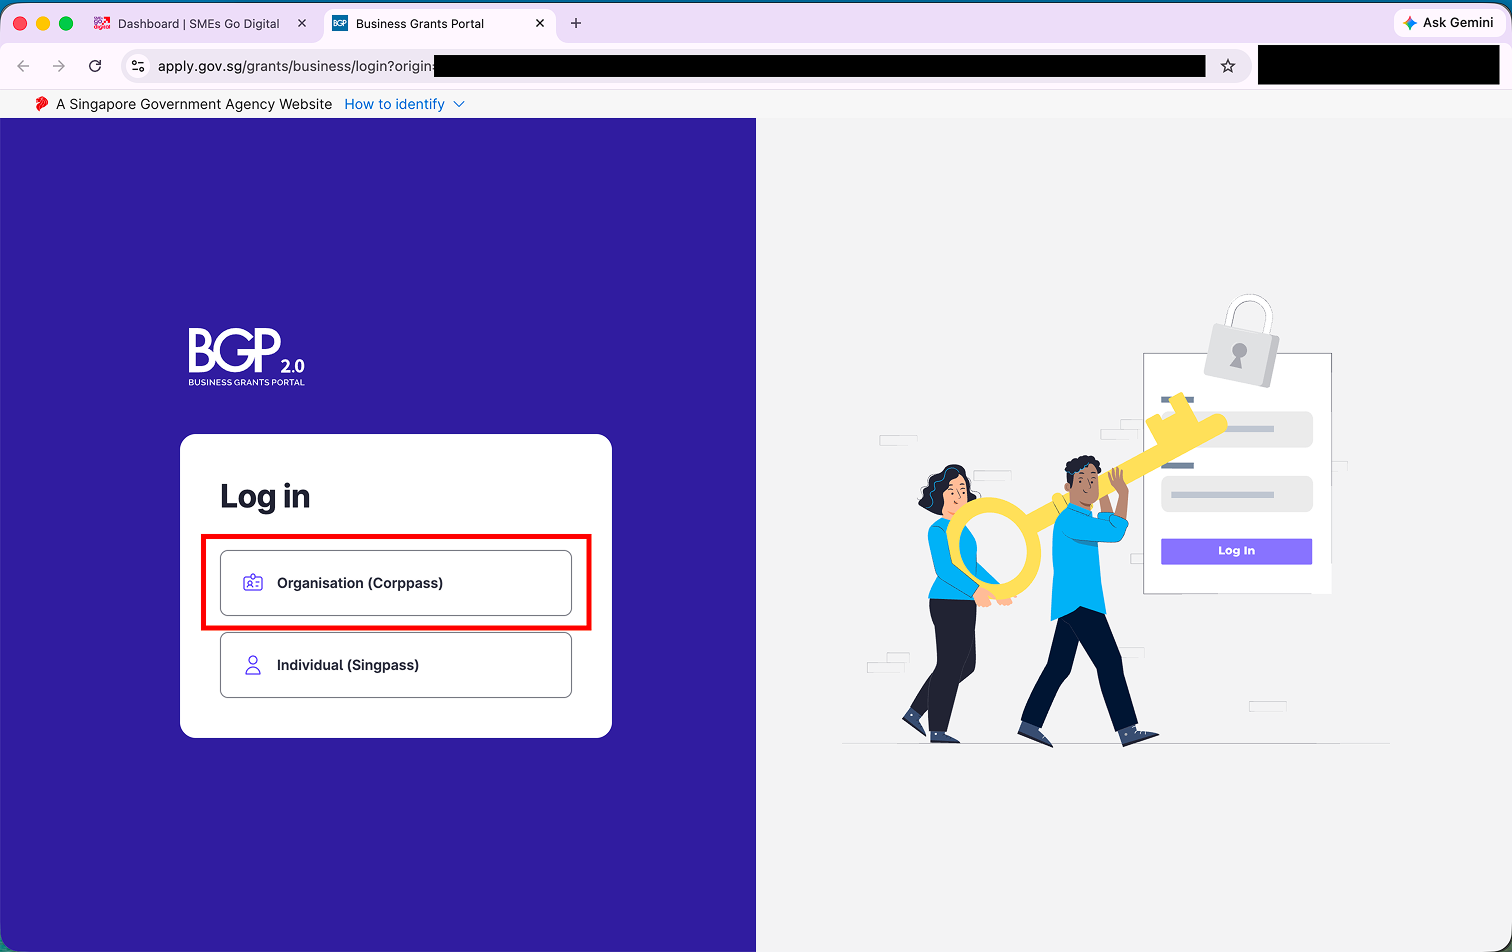Go back to previous page
This screenshot has width=1512, height=952.
pyautogui.click(x=23, y=66)
